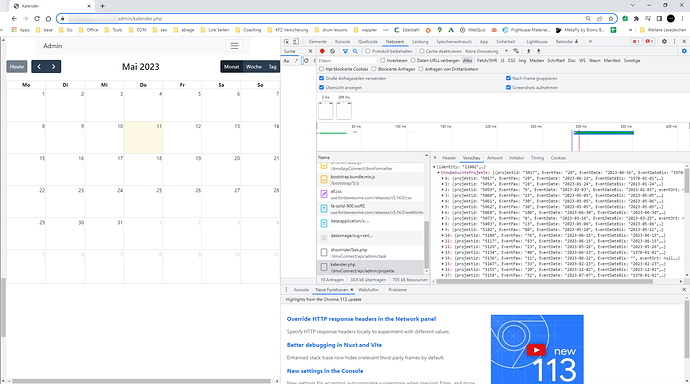Expand item 10 with projektid 5109
This screenshot has height=384, width=690.
coord(443,235)
